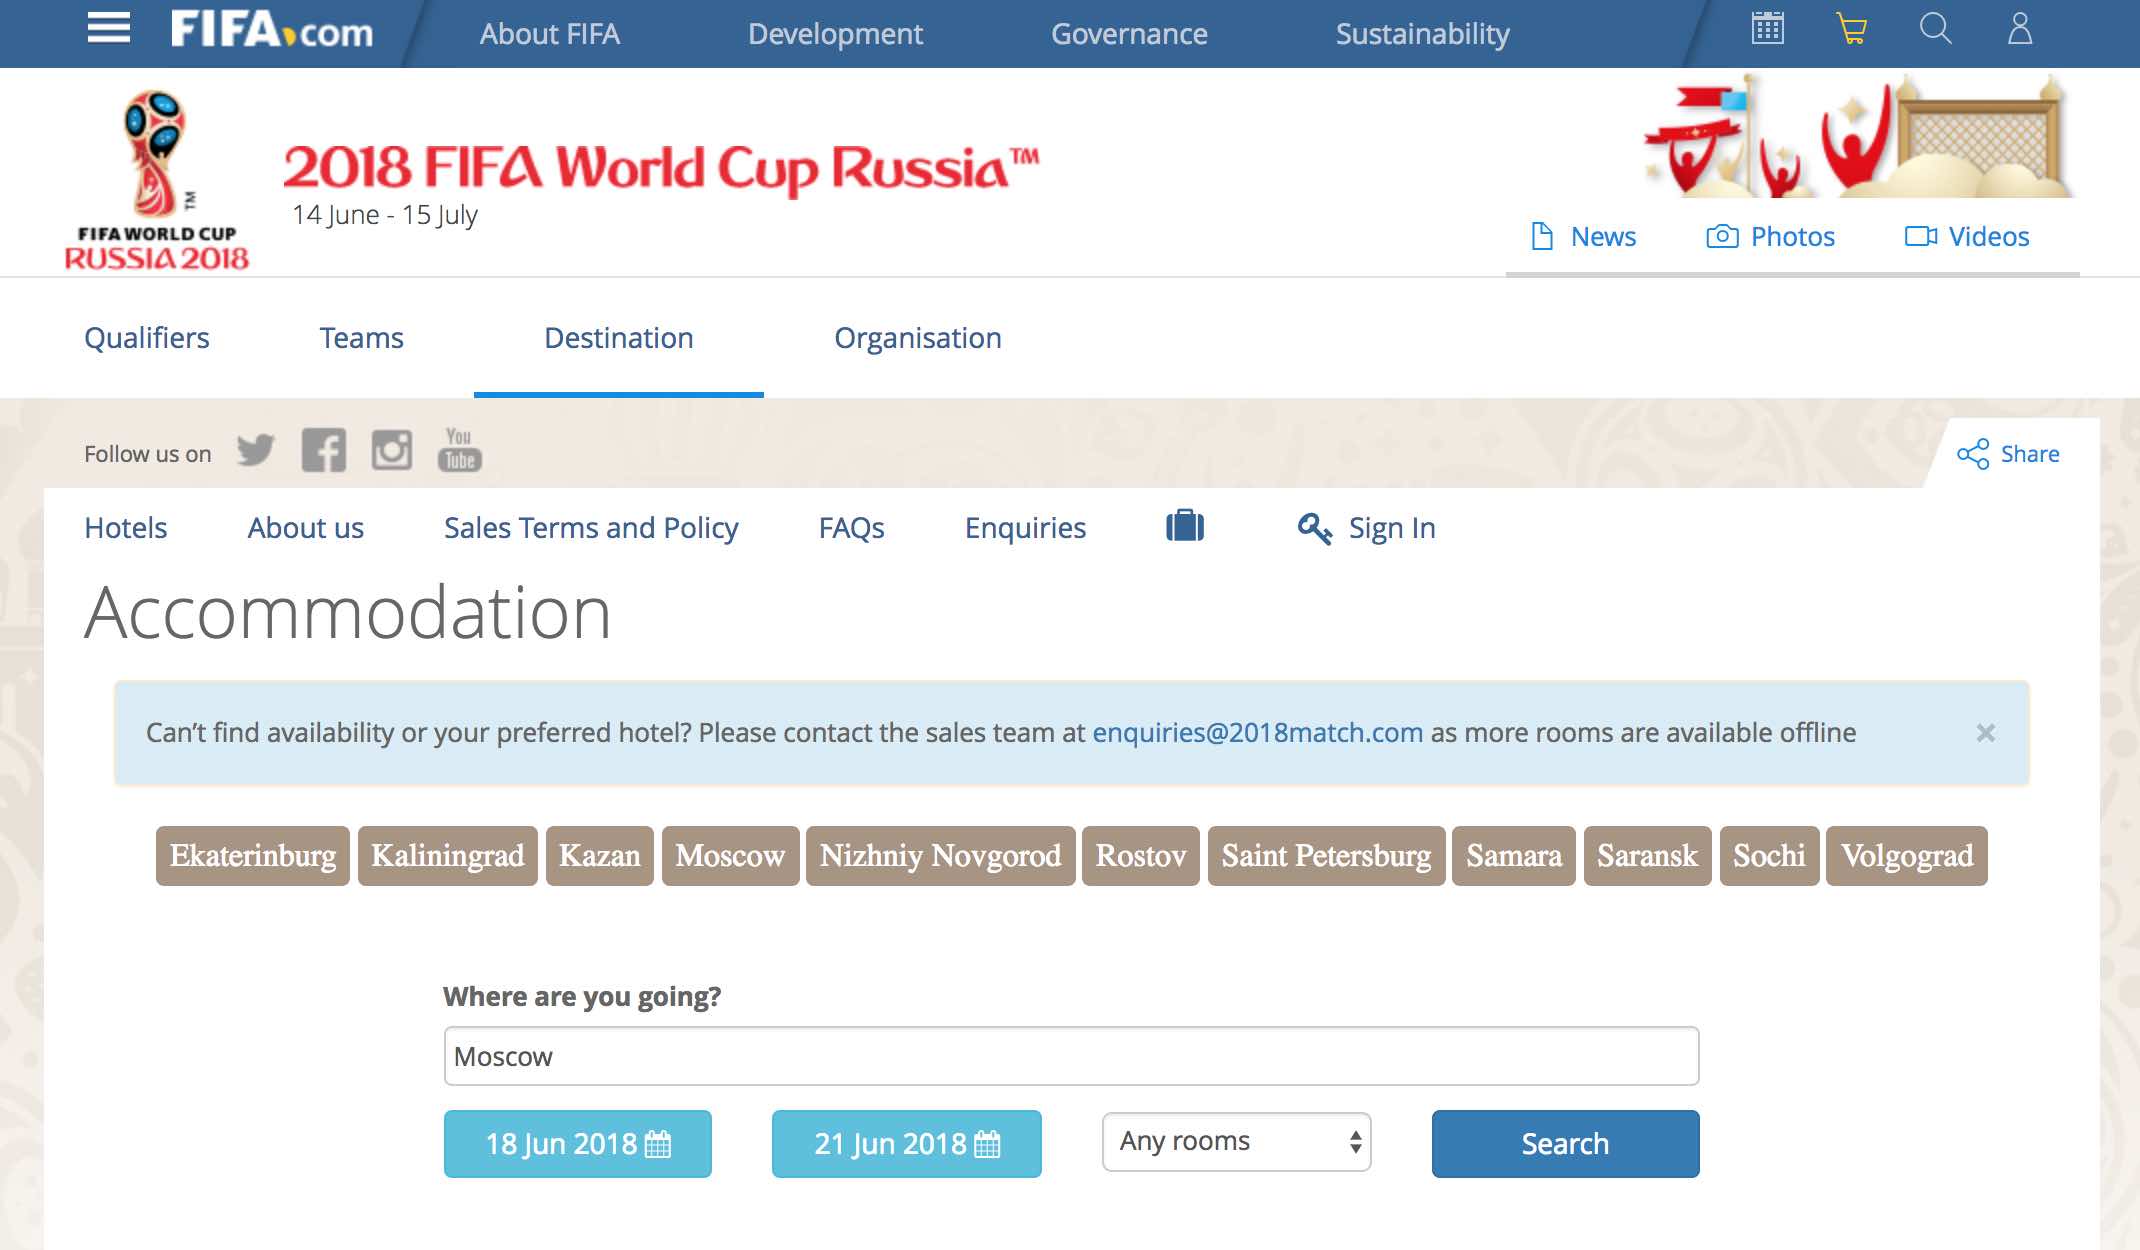Open the Governance menu item
The width and height of the screenshot is (2140, 1250).
[x=1129, y=34]
